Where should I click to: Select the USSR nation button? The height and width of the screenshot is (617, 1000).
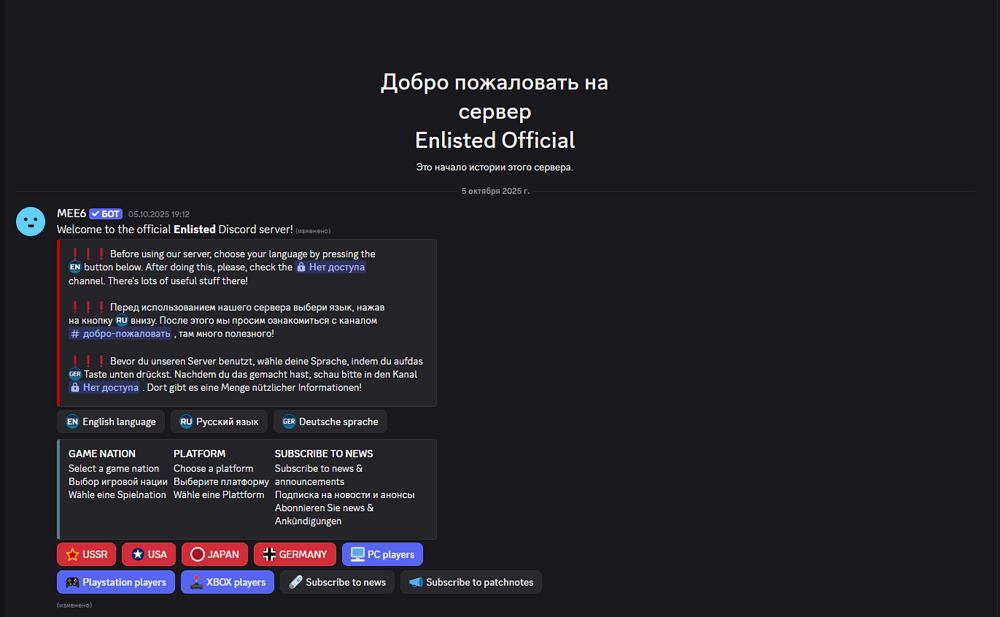(x=86, y=554)
